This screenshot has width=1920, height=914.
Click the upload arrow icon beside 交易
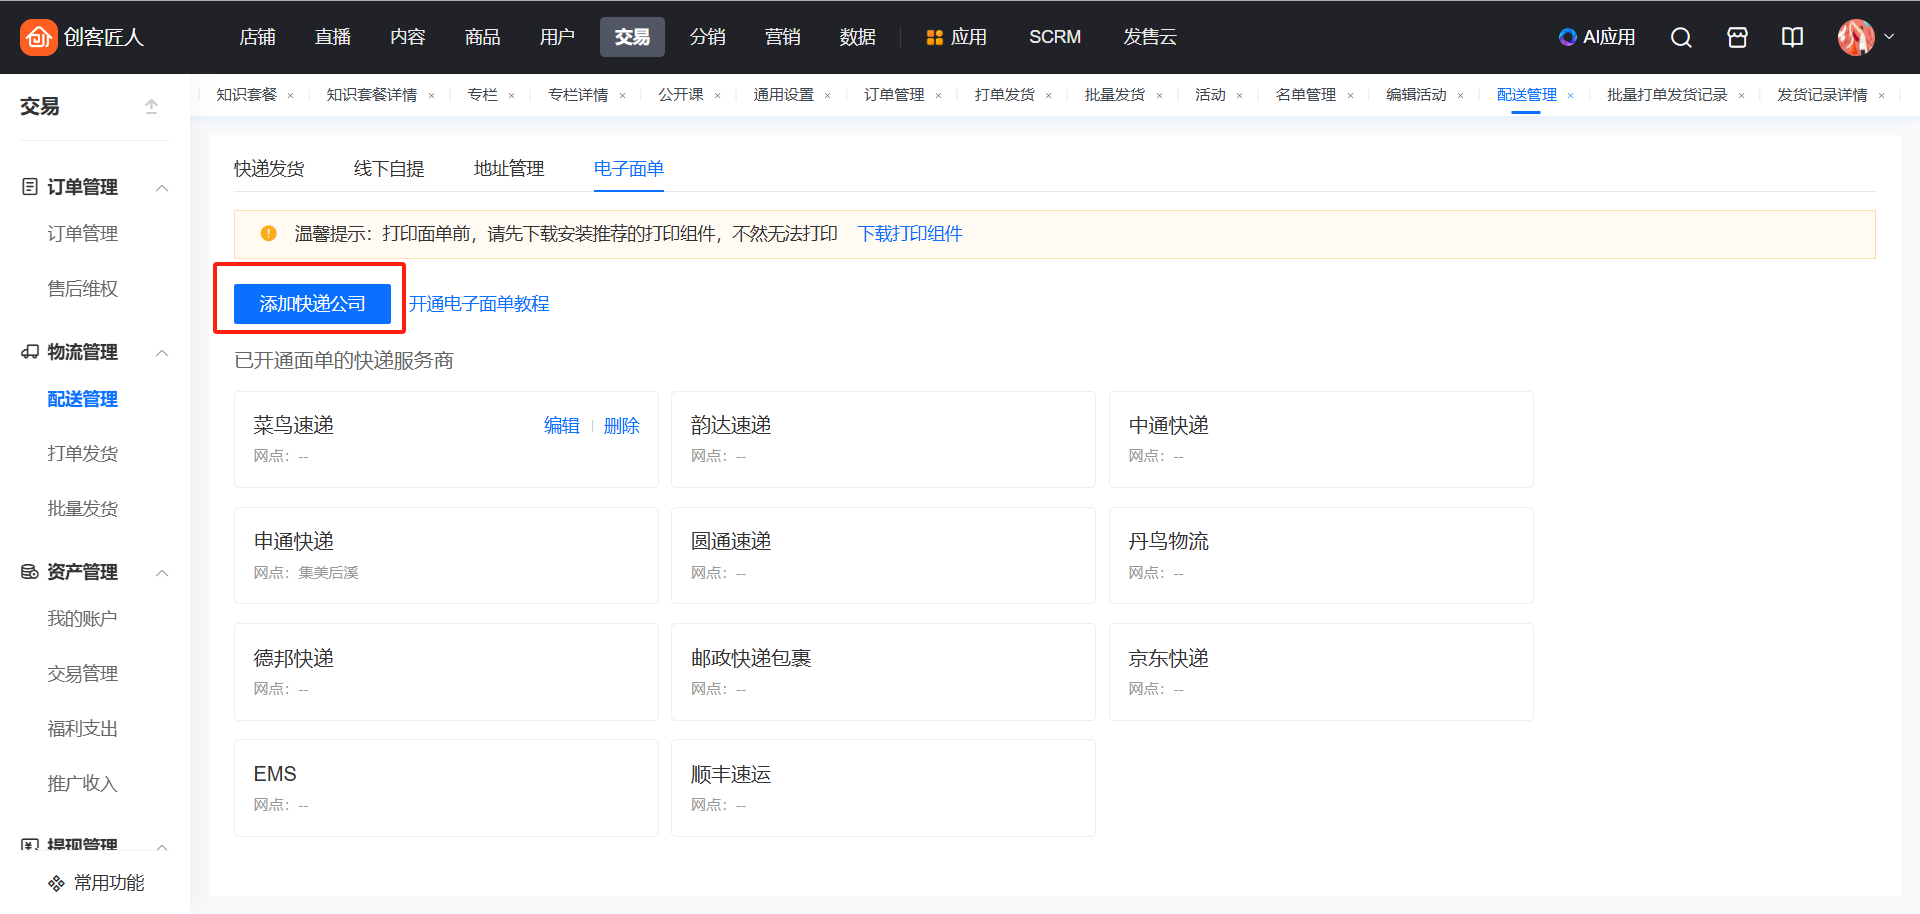[151, 106]
